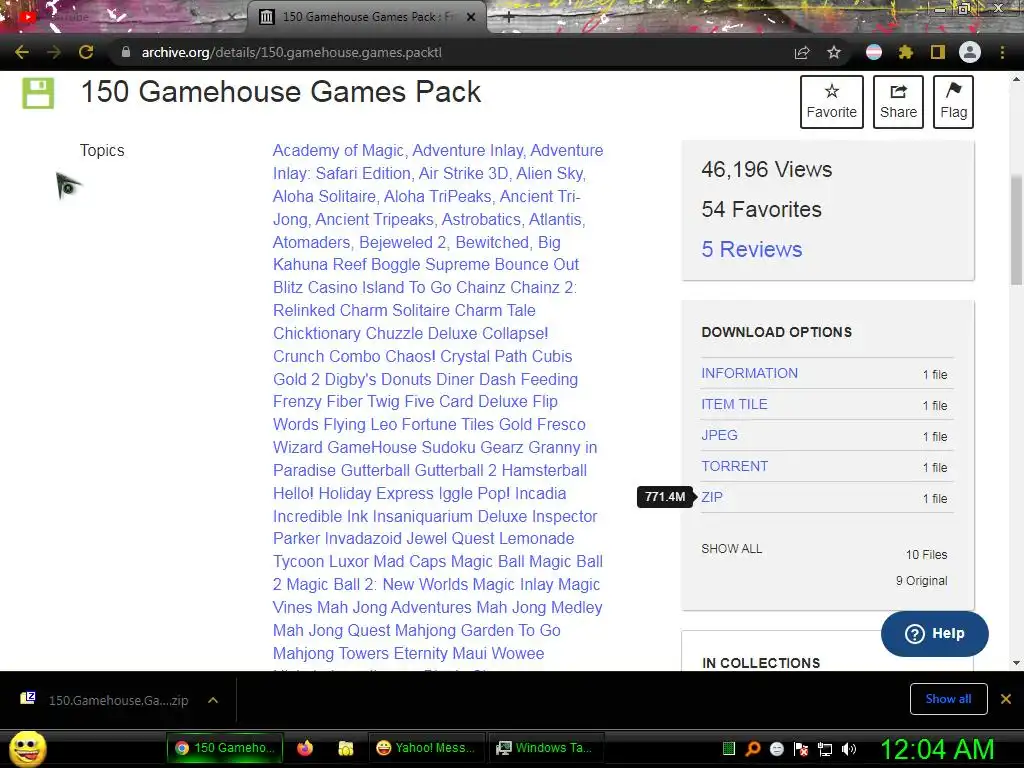Image resolution: width=1024 pixels, height=768 pixels.
Task: Switch to the YouTube browser tab
Action: [x=124, y=17]
